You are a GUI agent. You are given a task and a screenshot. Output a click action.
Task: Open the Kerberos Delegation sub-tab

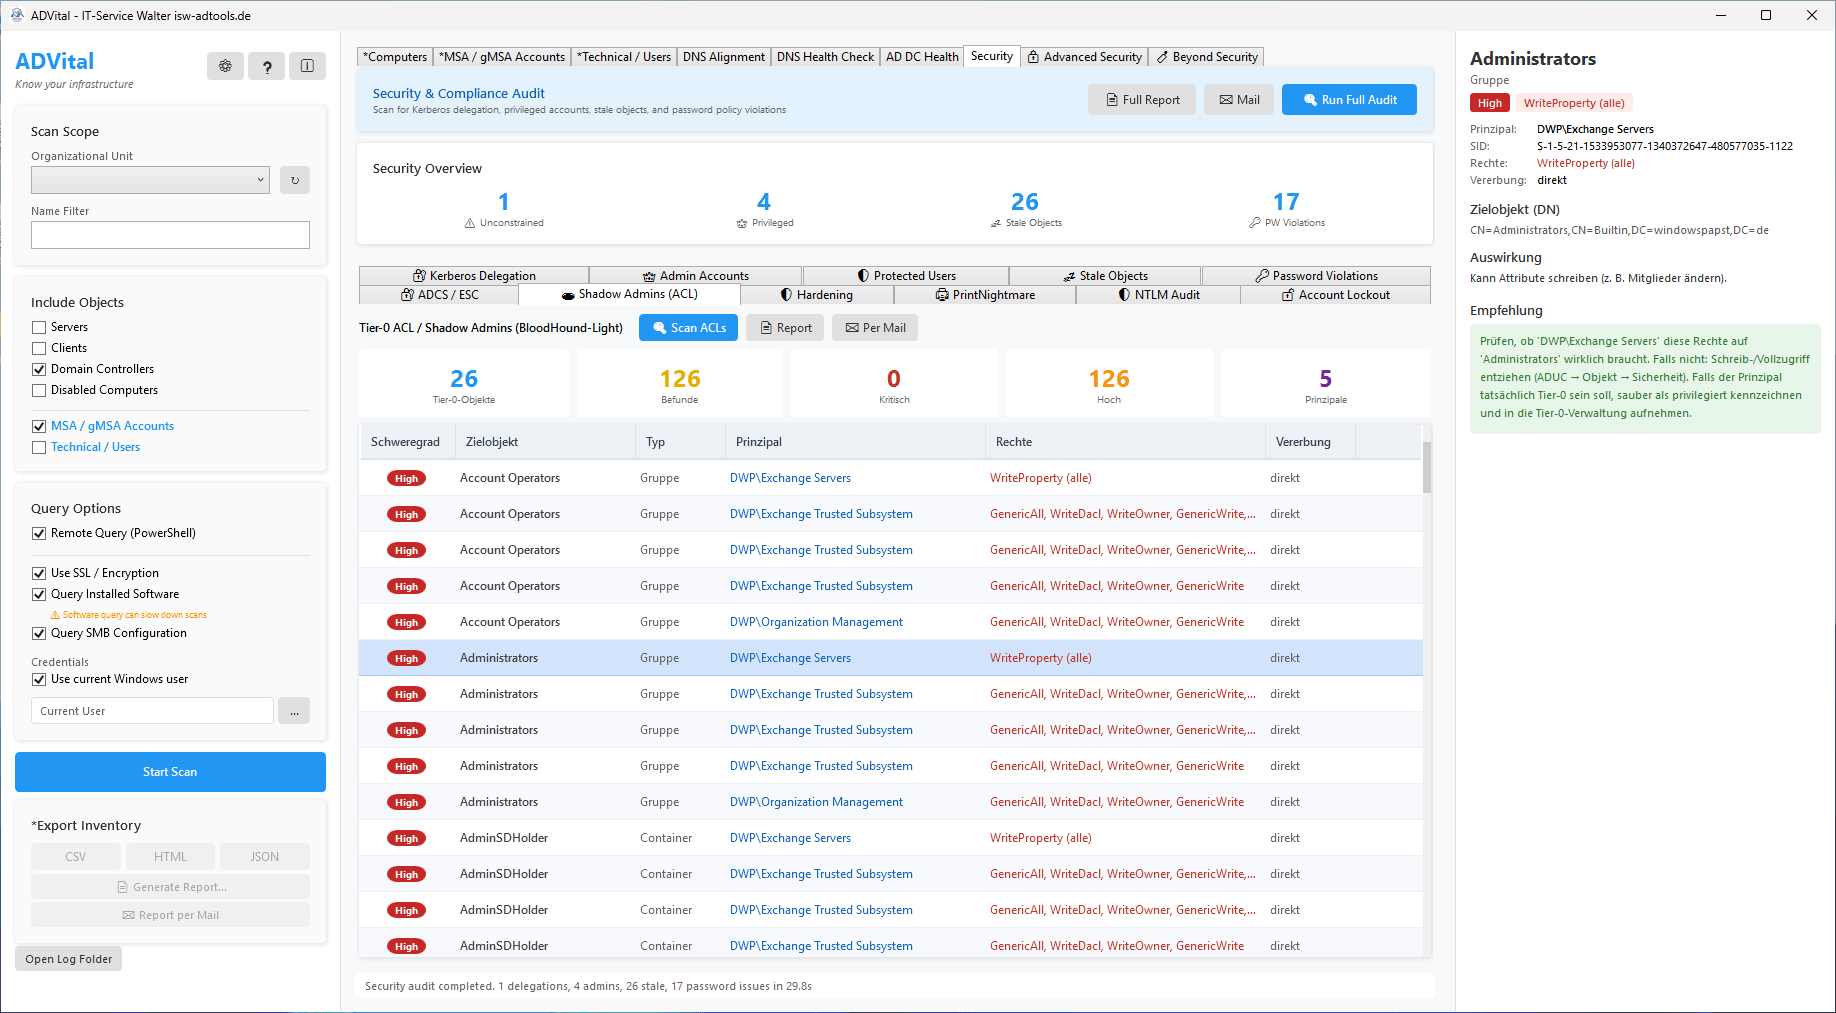coord(474,275)
